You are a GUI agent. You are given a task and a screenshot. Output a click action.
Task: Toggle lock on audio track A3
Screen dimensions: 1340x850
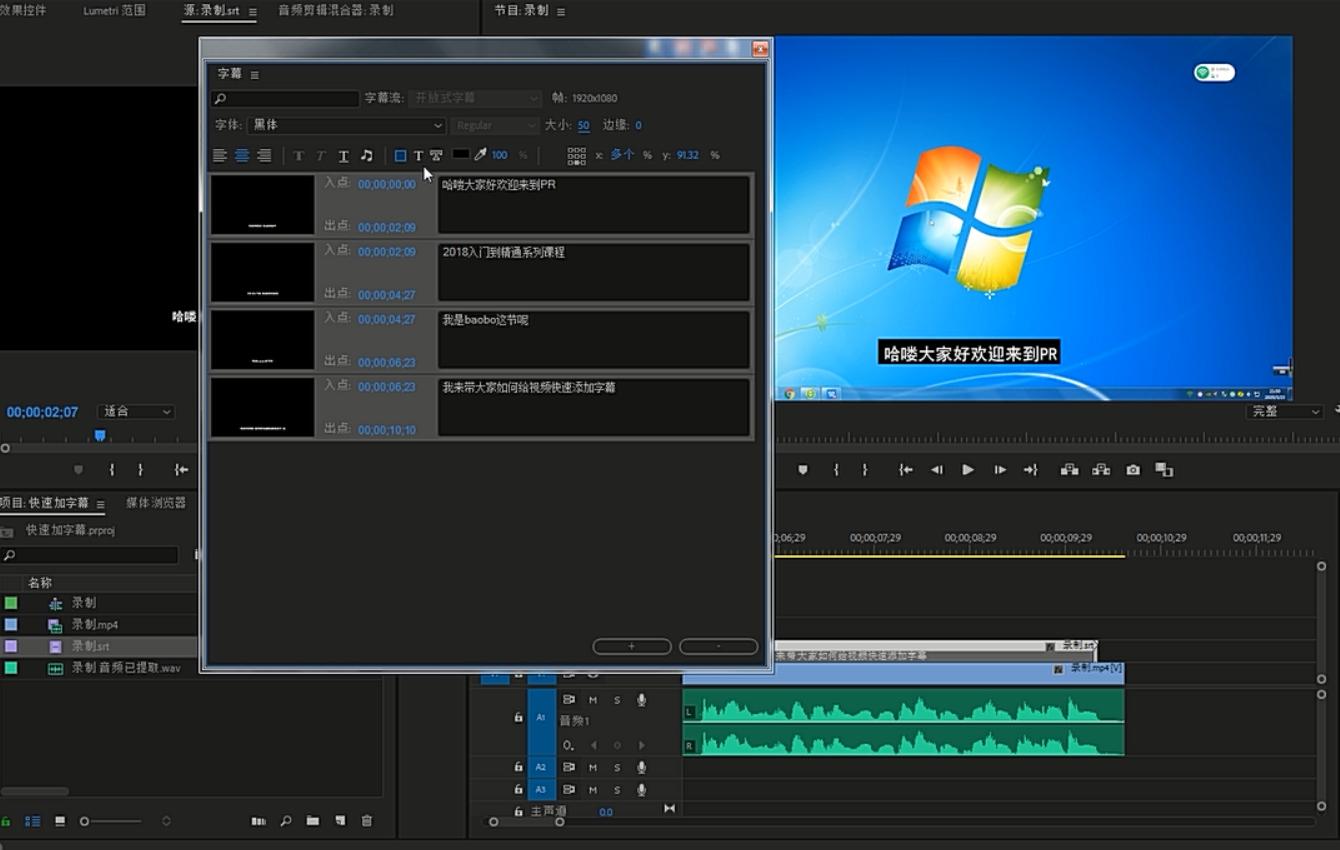518,790
